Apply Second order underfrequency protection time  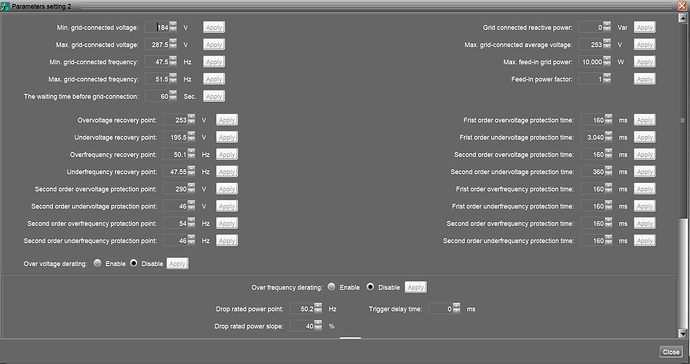pos(645,240)
